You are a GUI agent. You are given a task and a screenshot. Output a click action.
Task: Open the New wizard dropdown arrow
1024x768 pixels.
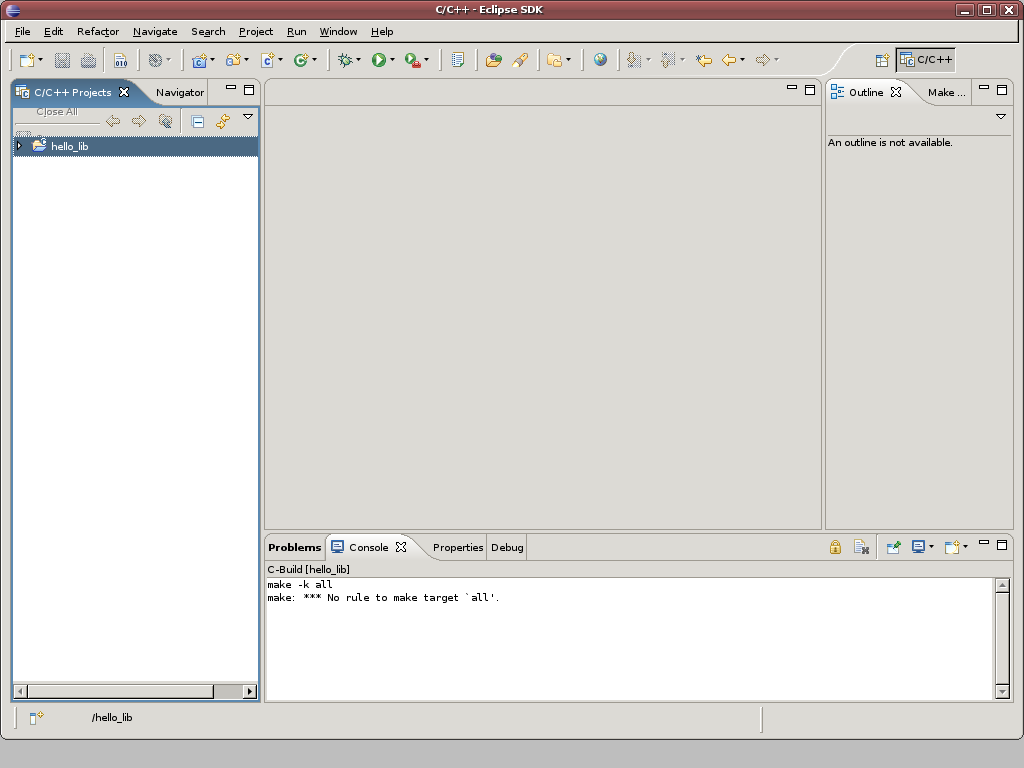[x=40, y=60]
